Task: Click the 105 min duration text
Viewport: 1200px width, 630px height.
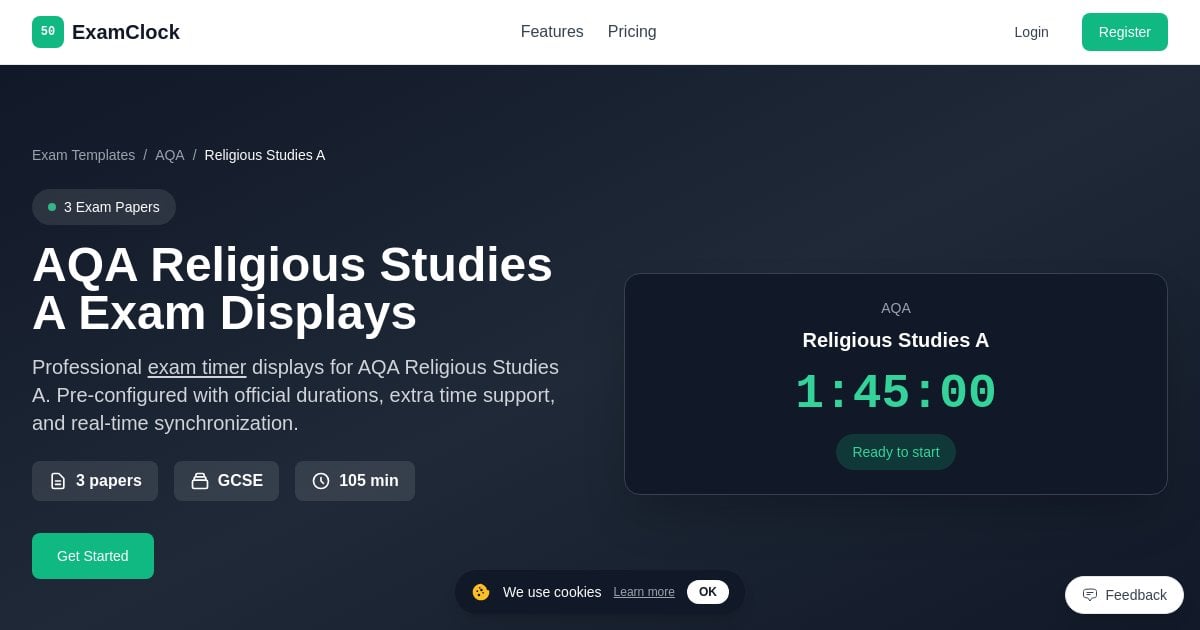Action: coord(369,481)
